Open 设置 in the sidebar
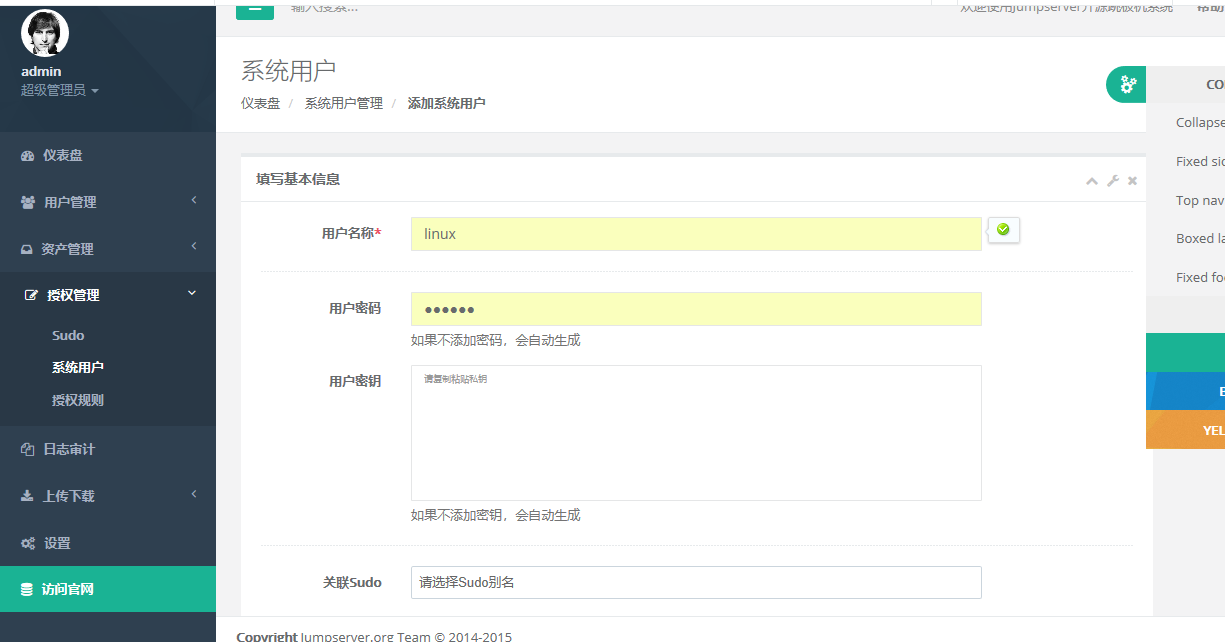1225x642 pixels. pos(108,543)
